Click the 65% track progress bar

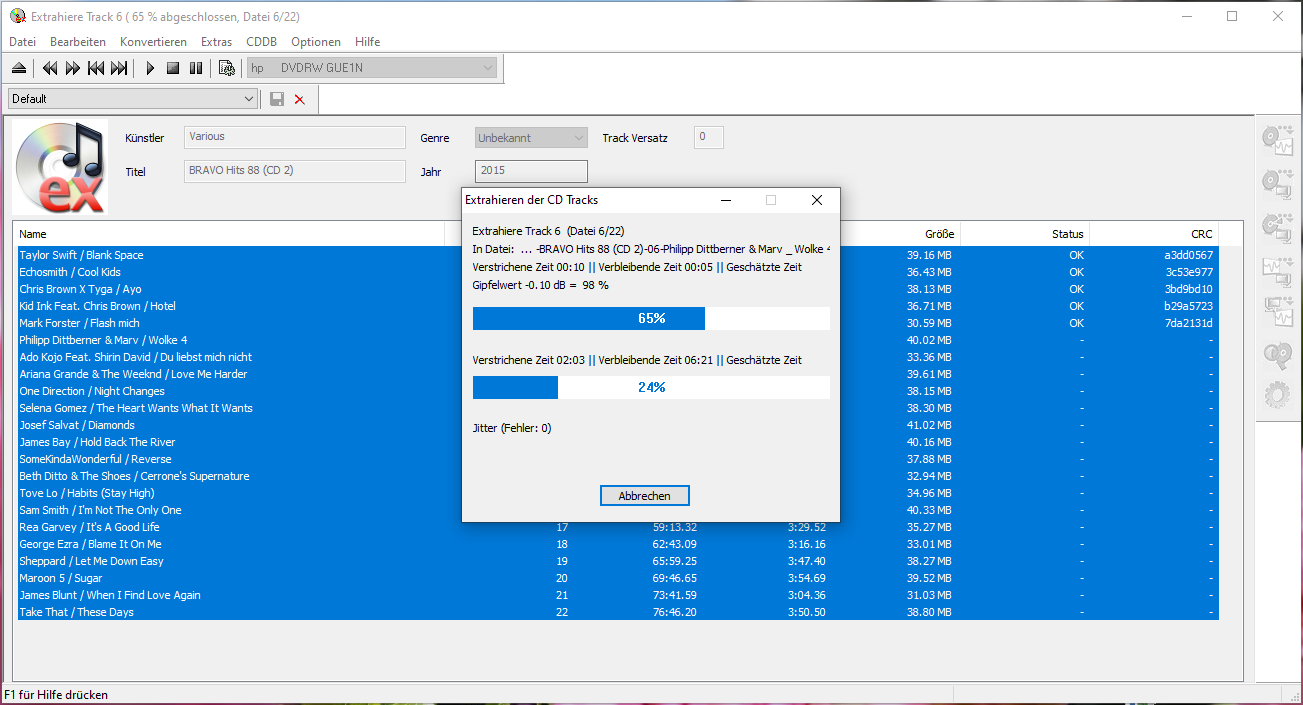(x=651, y=318)
